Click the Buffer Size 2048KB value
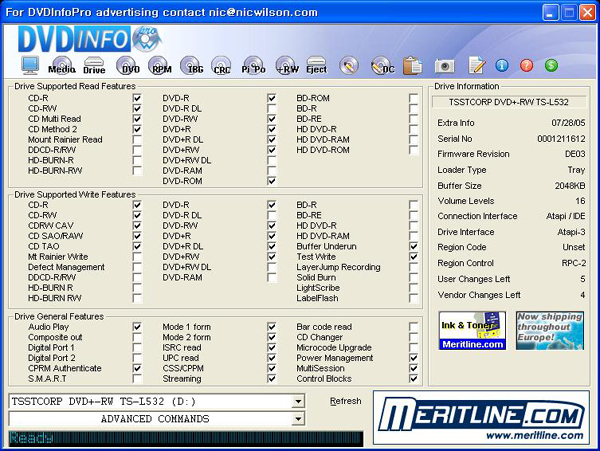The width and height of the screenshot is (600, 451). coord(570,186)
